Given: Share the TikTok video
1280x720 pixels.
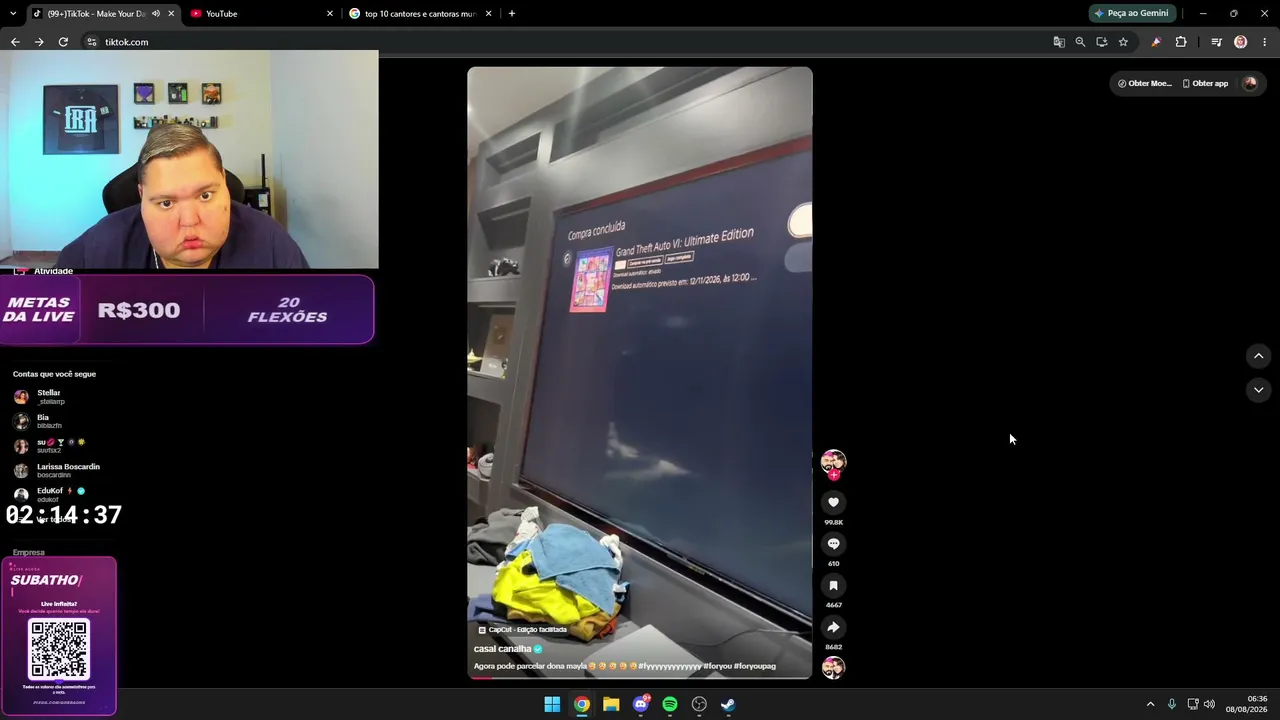Looking at the screenshot, I should click(x=833, y=627).
